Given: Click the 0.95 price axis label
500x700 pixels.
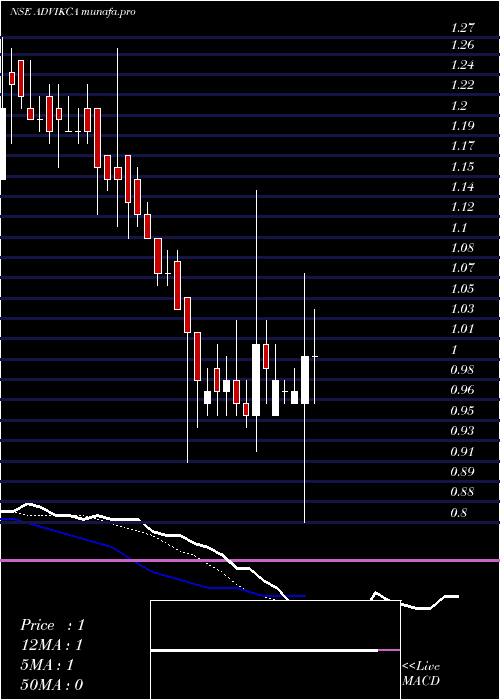Looking at the screenshot, I should click(x=462, y=410).
